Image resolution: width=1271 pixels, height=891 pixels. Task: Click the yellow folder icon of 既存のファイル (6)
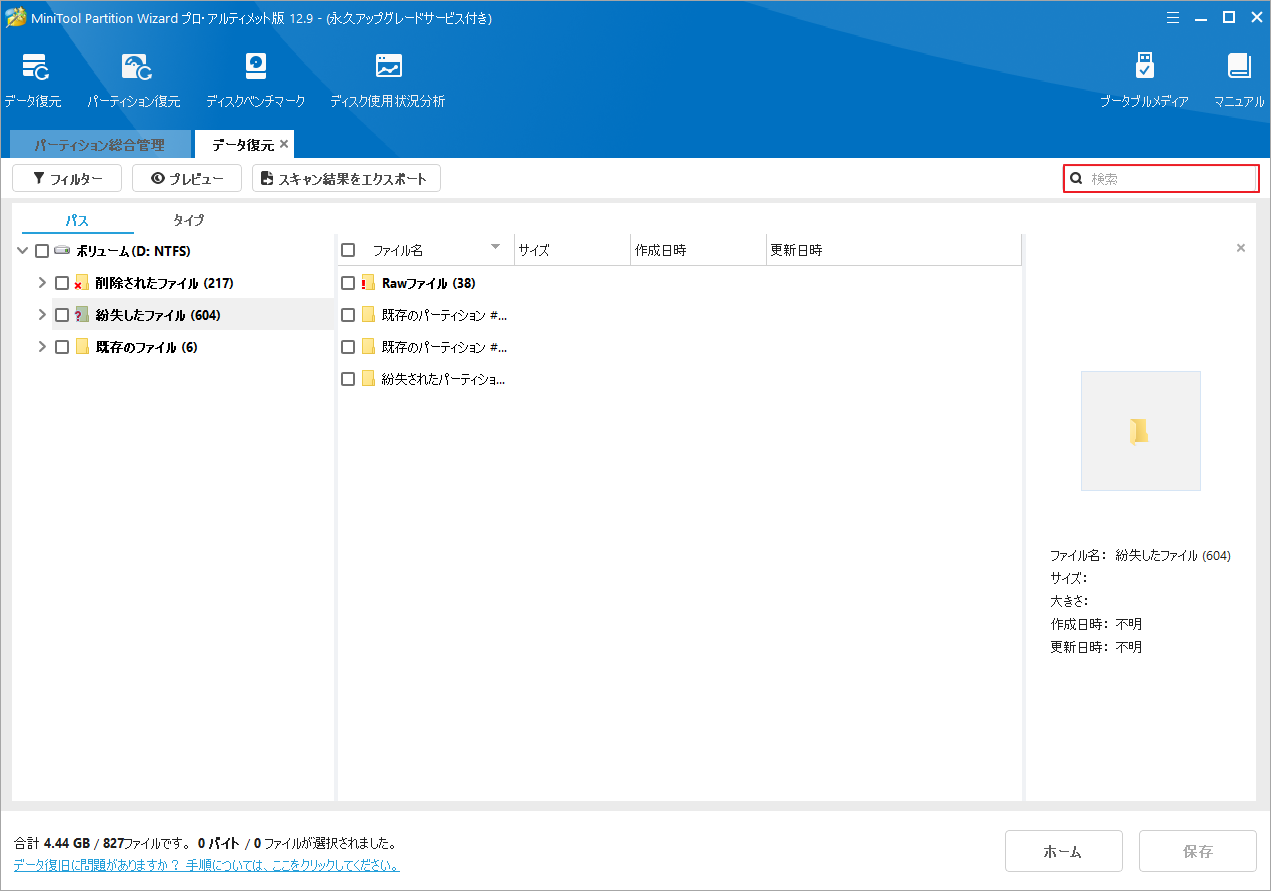pos(82,347)
